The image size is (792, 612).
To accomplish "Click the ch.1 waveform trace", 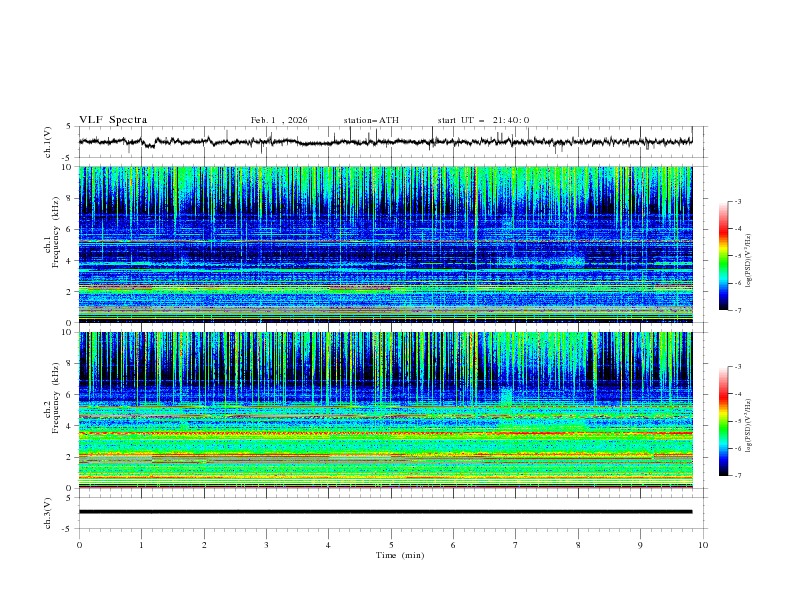I will click(x=385, y=141).
